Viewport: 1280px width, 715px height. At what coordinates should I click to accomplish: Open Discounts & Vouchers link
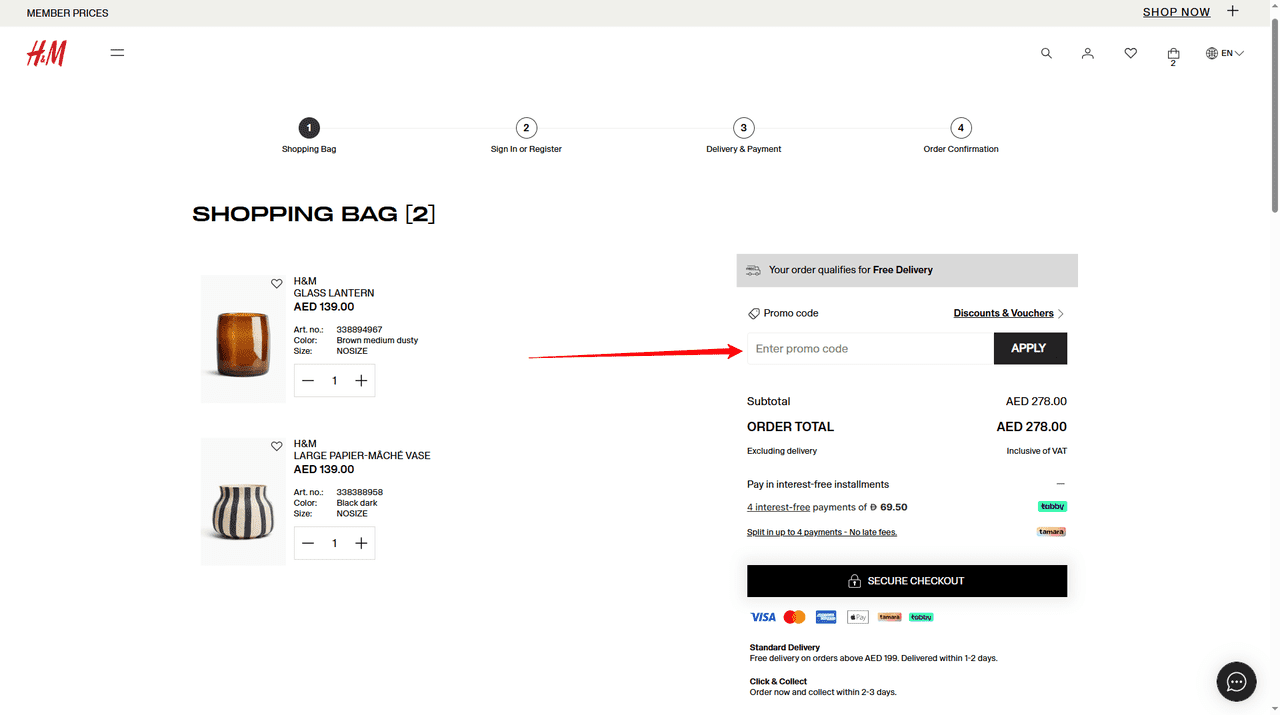point(1003,313)
